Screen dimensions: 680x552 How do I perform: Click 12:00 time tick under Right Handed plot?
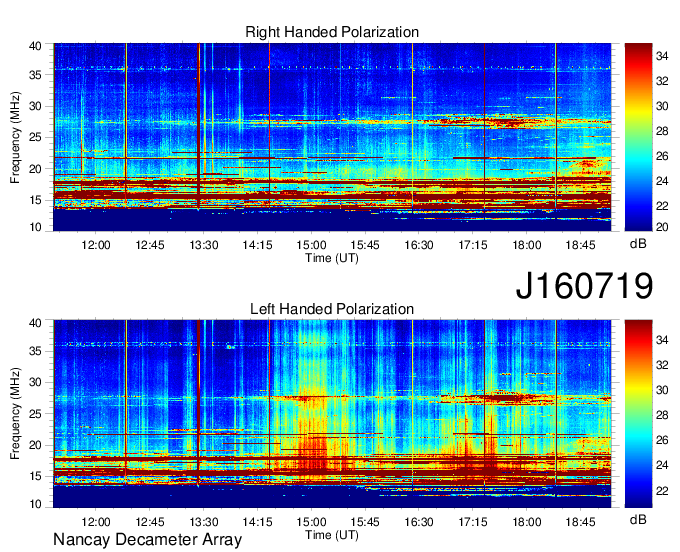point(96,245)
